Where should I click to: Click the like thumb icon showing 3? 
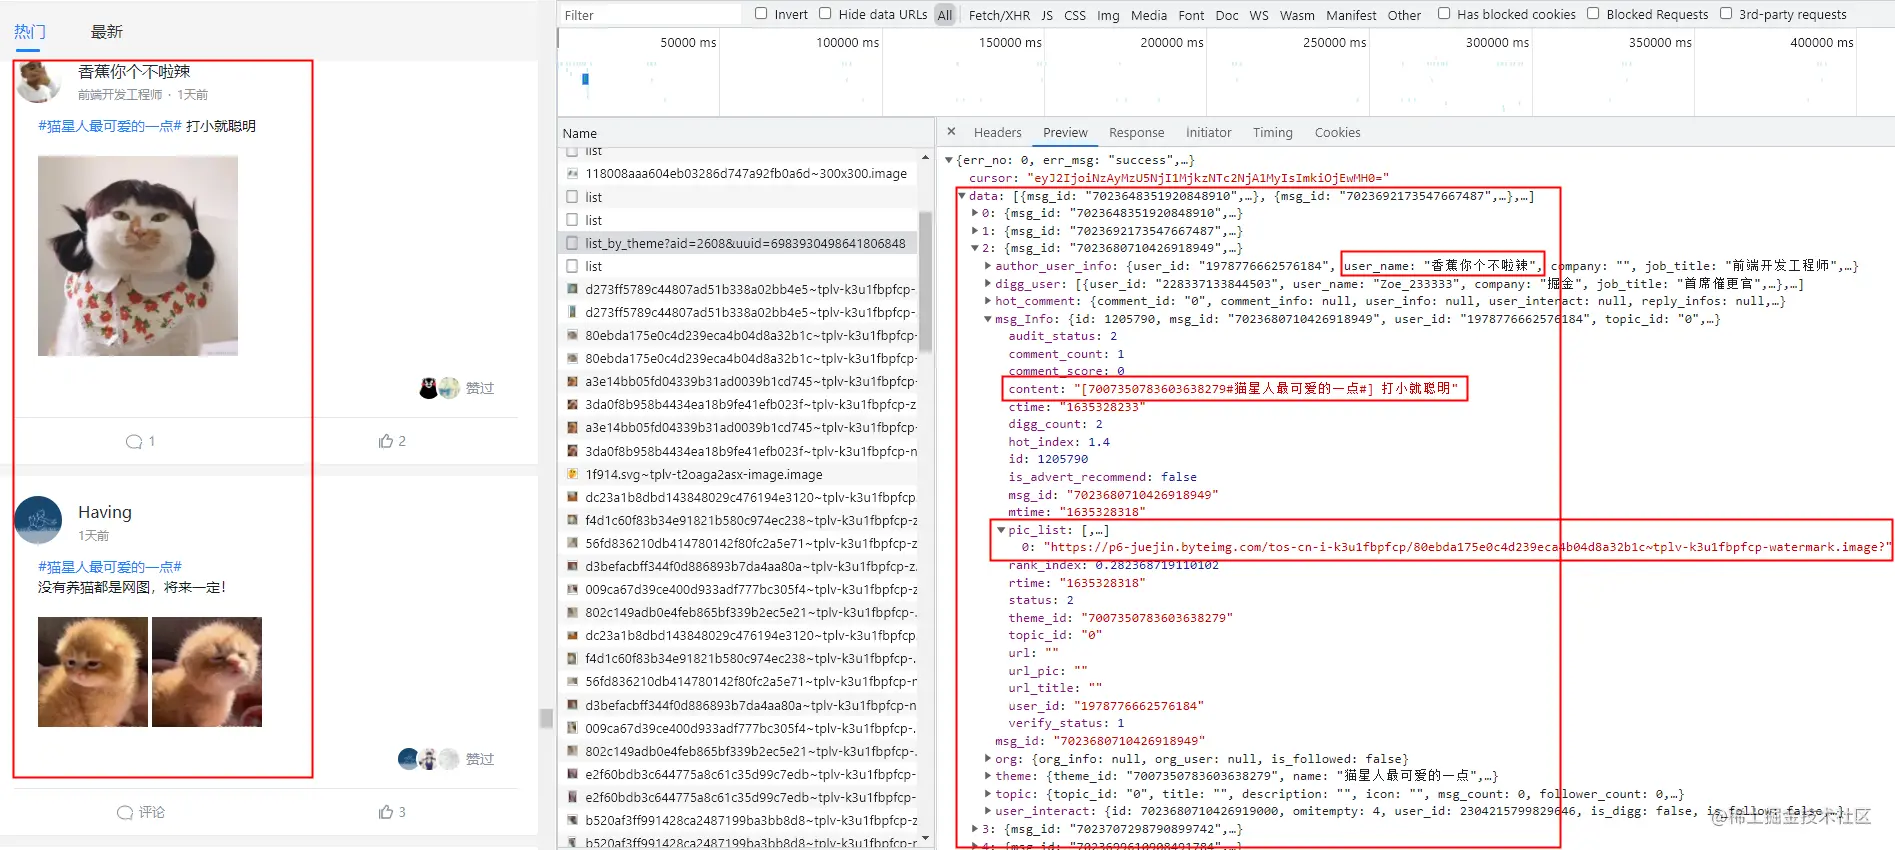(385, 812)
